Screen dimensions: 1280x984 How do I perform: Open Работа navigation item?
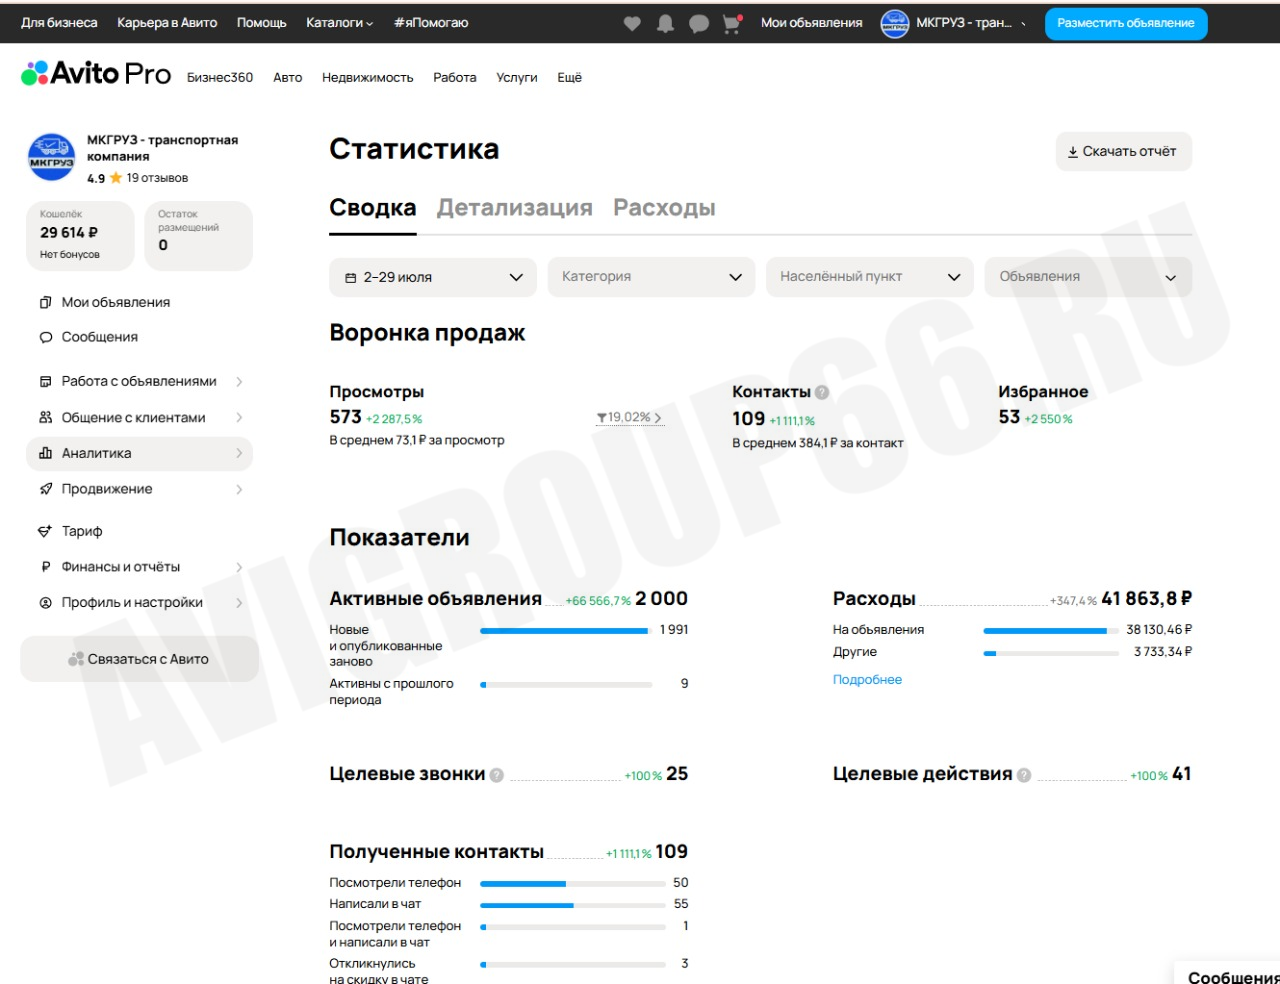point(455,77)
